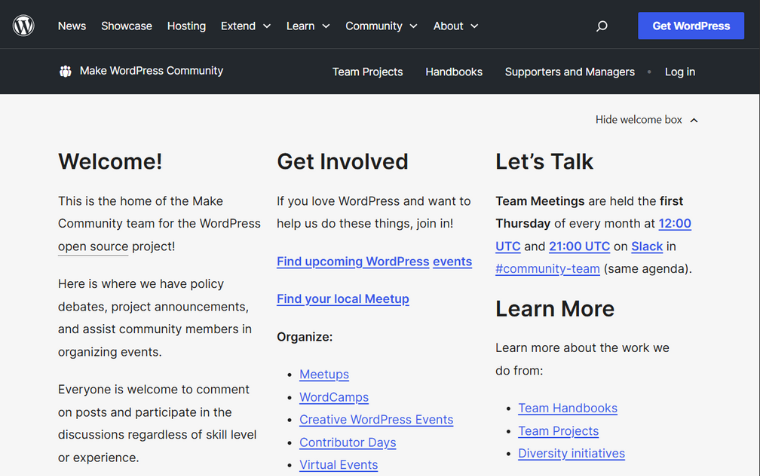Click the WordPress logo icon

[23, 26]
